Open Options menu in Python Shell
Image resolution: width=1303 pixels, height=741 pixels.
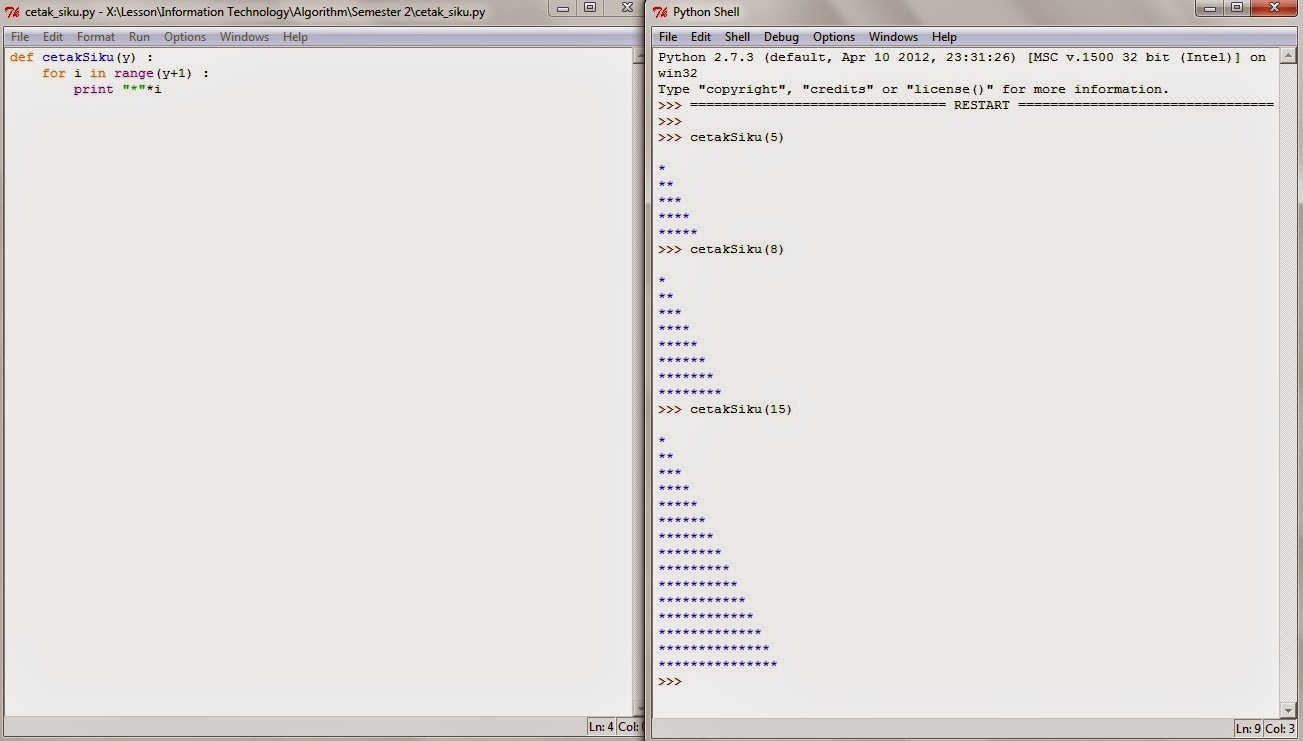(834, 37)
